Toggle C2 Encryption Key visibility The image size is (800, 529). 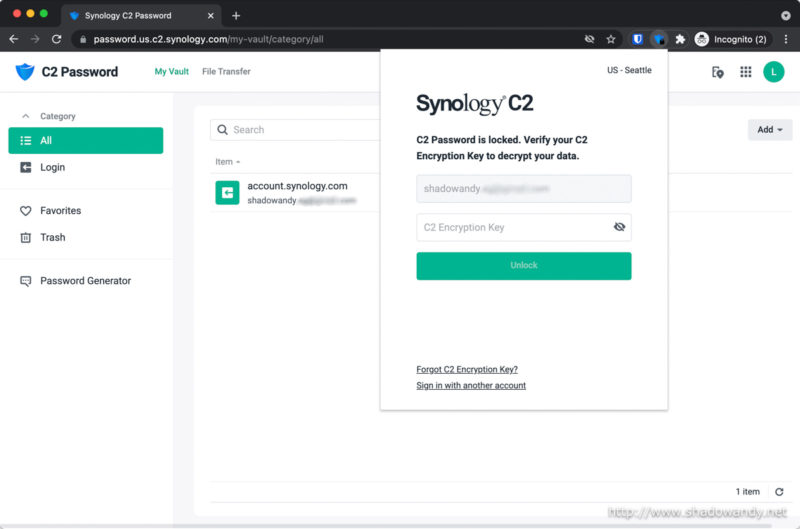[x=619, y=227]
